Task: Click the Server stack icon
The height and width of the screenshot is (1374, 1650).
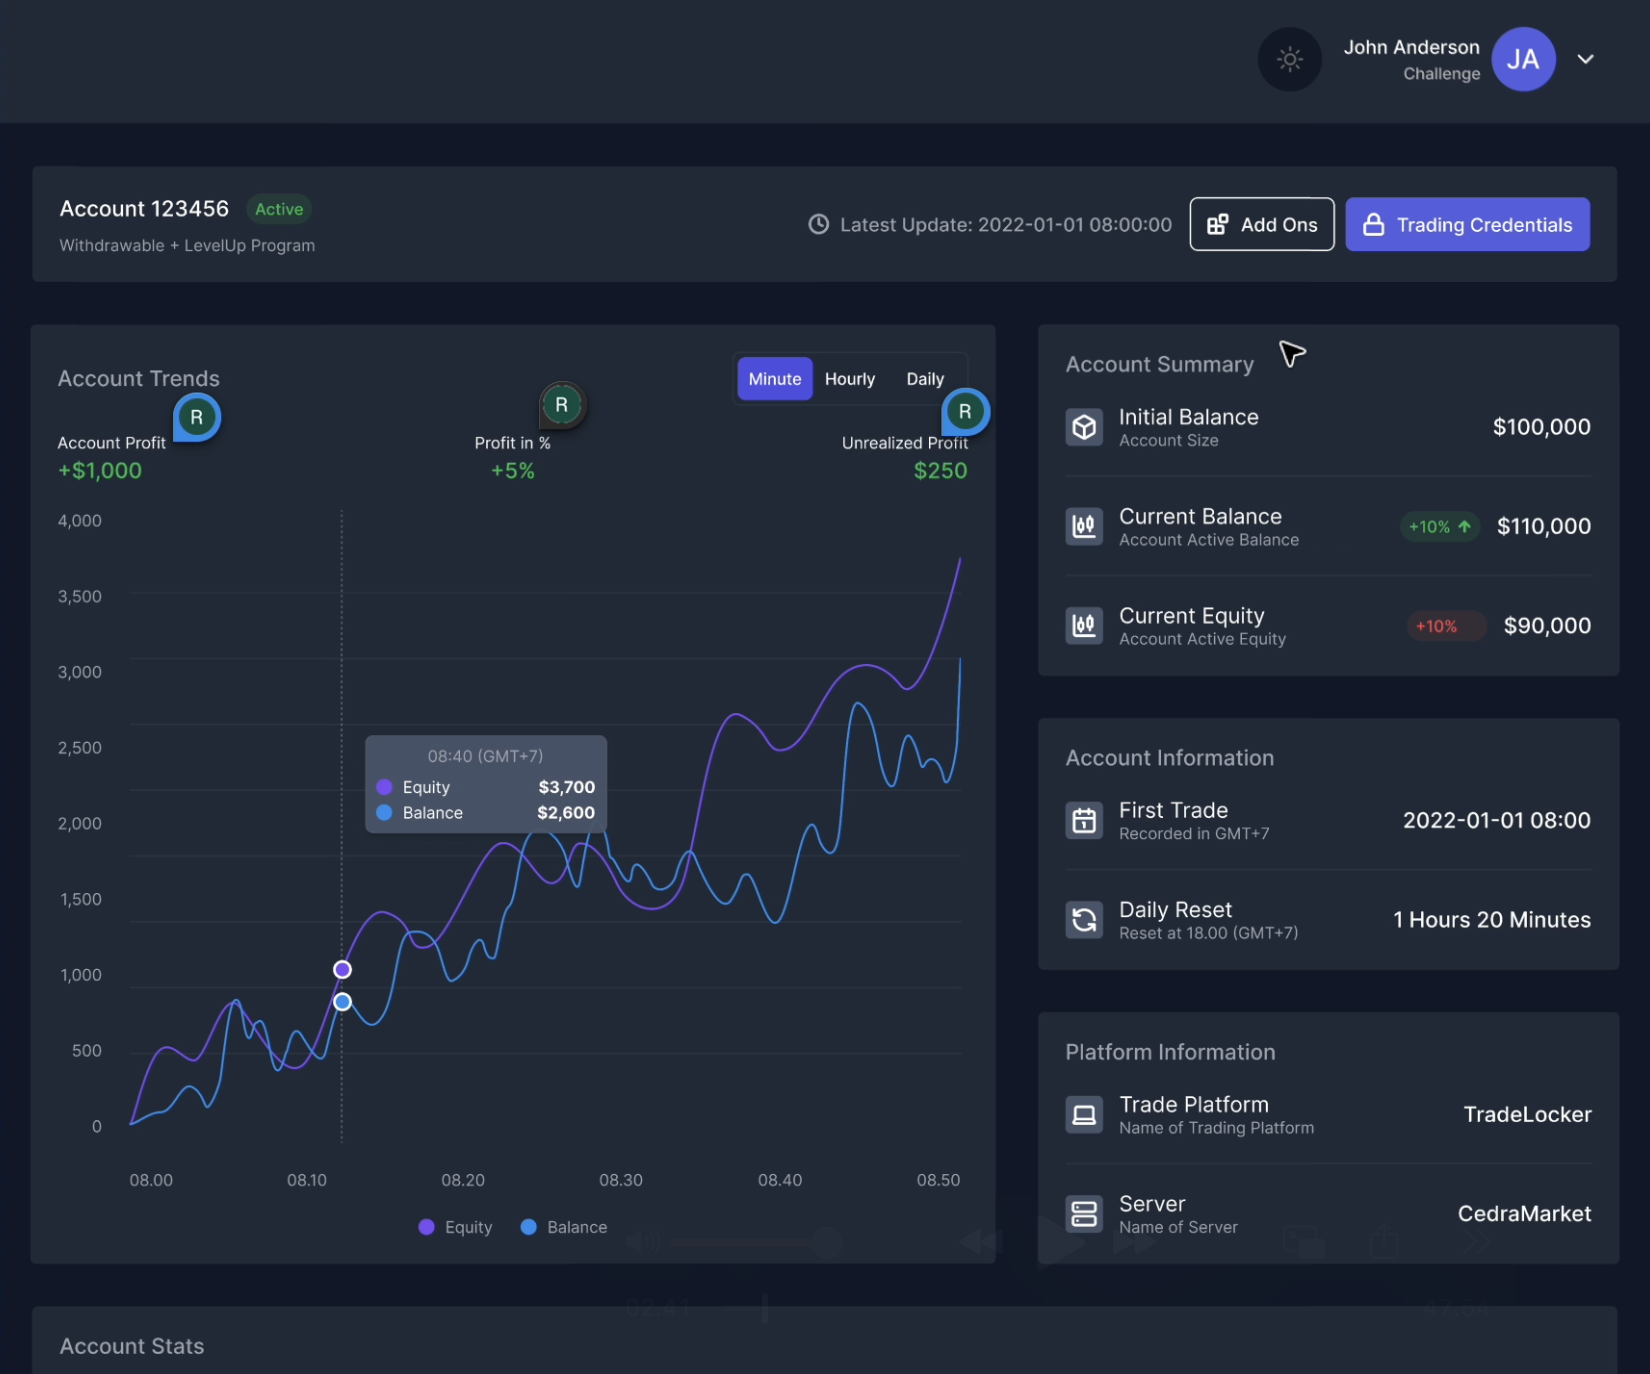Action: pos(1084,1214)
